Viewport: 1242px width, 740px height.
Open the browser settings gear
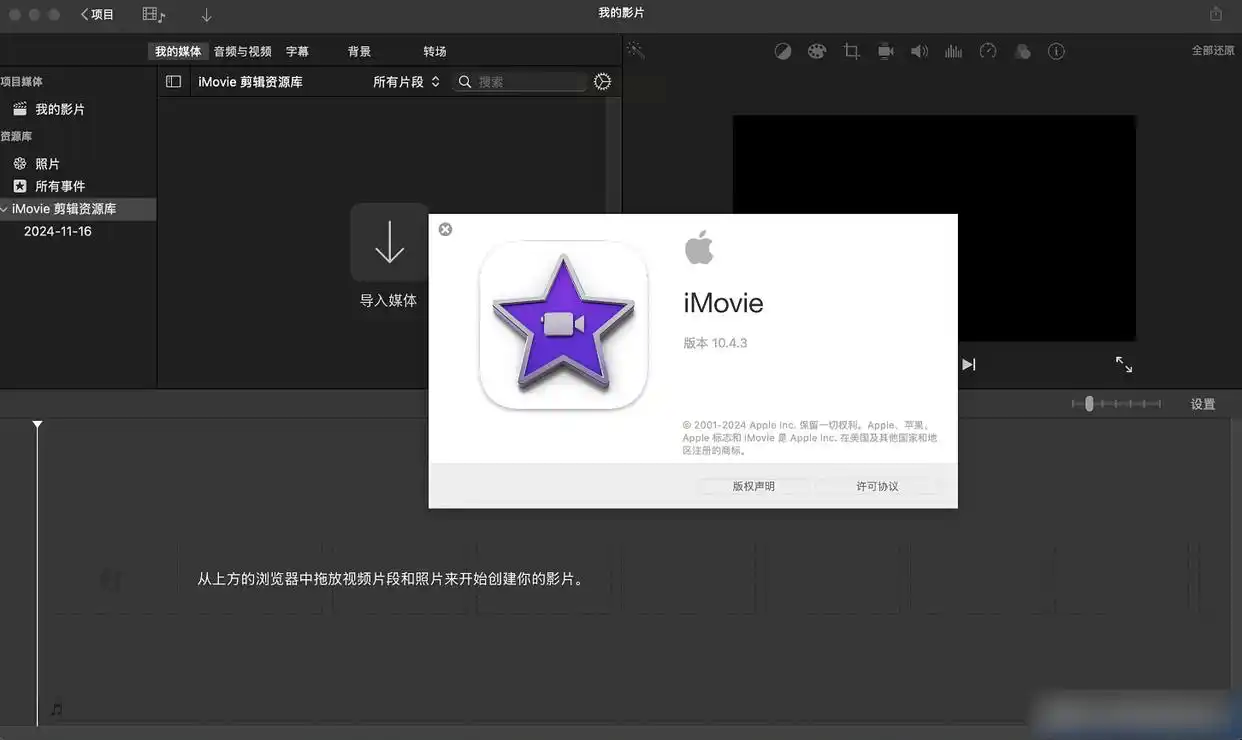(602, 82)
